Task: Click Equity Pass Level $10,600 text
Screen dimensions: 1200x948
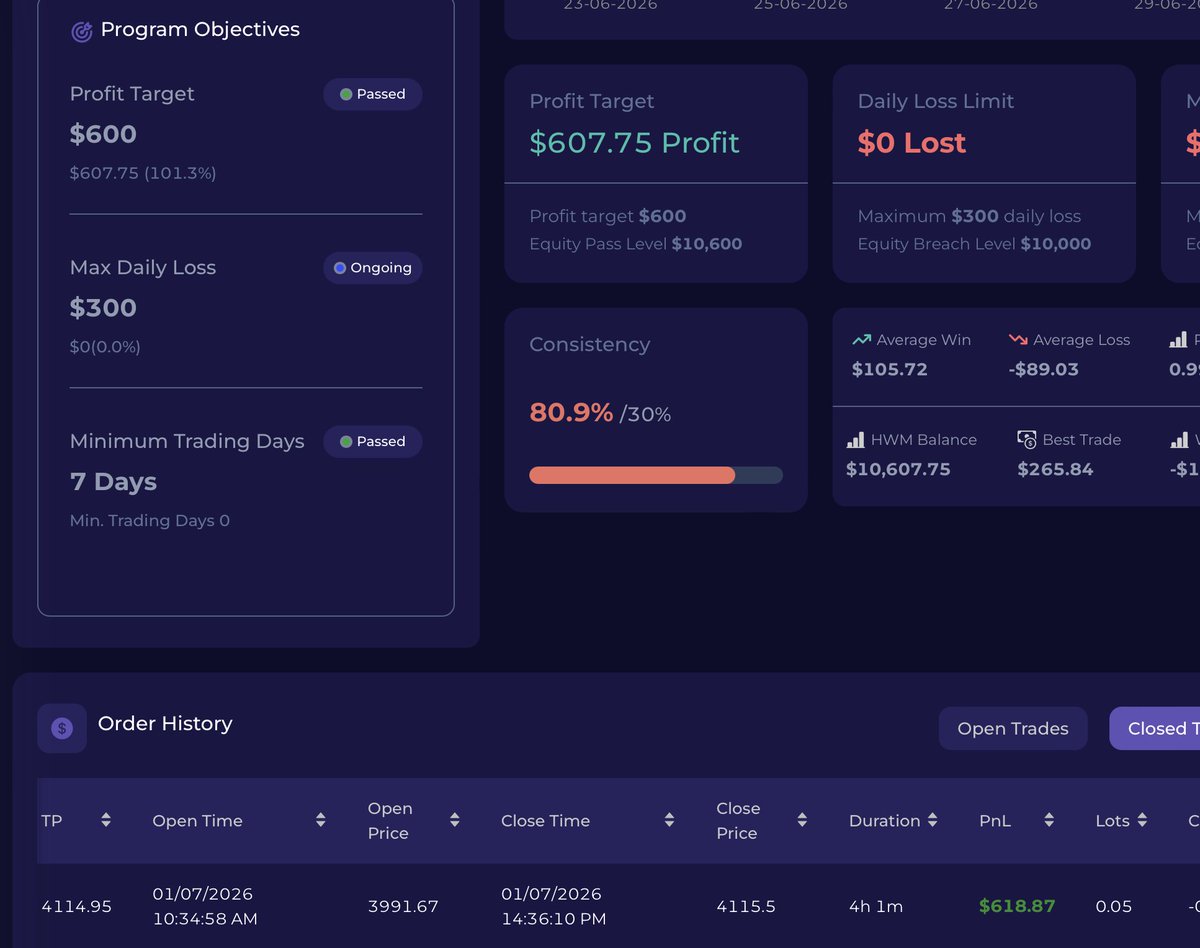Action: [x=636, y=244]
